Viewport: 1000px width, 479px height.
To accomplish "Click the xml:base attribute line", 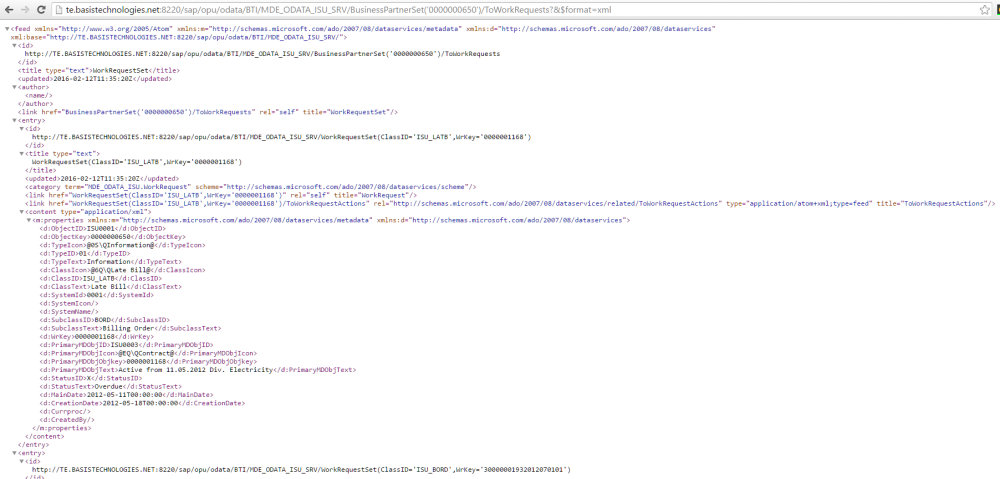I will point(179,38).
